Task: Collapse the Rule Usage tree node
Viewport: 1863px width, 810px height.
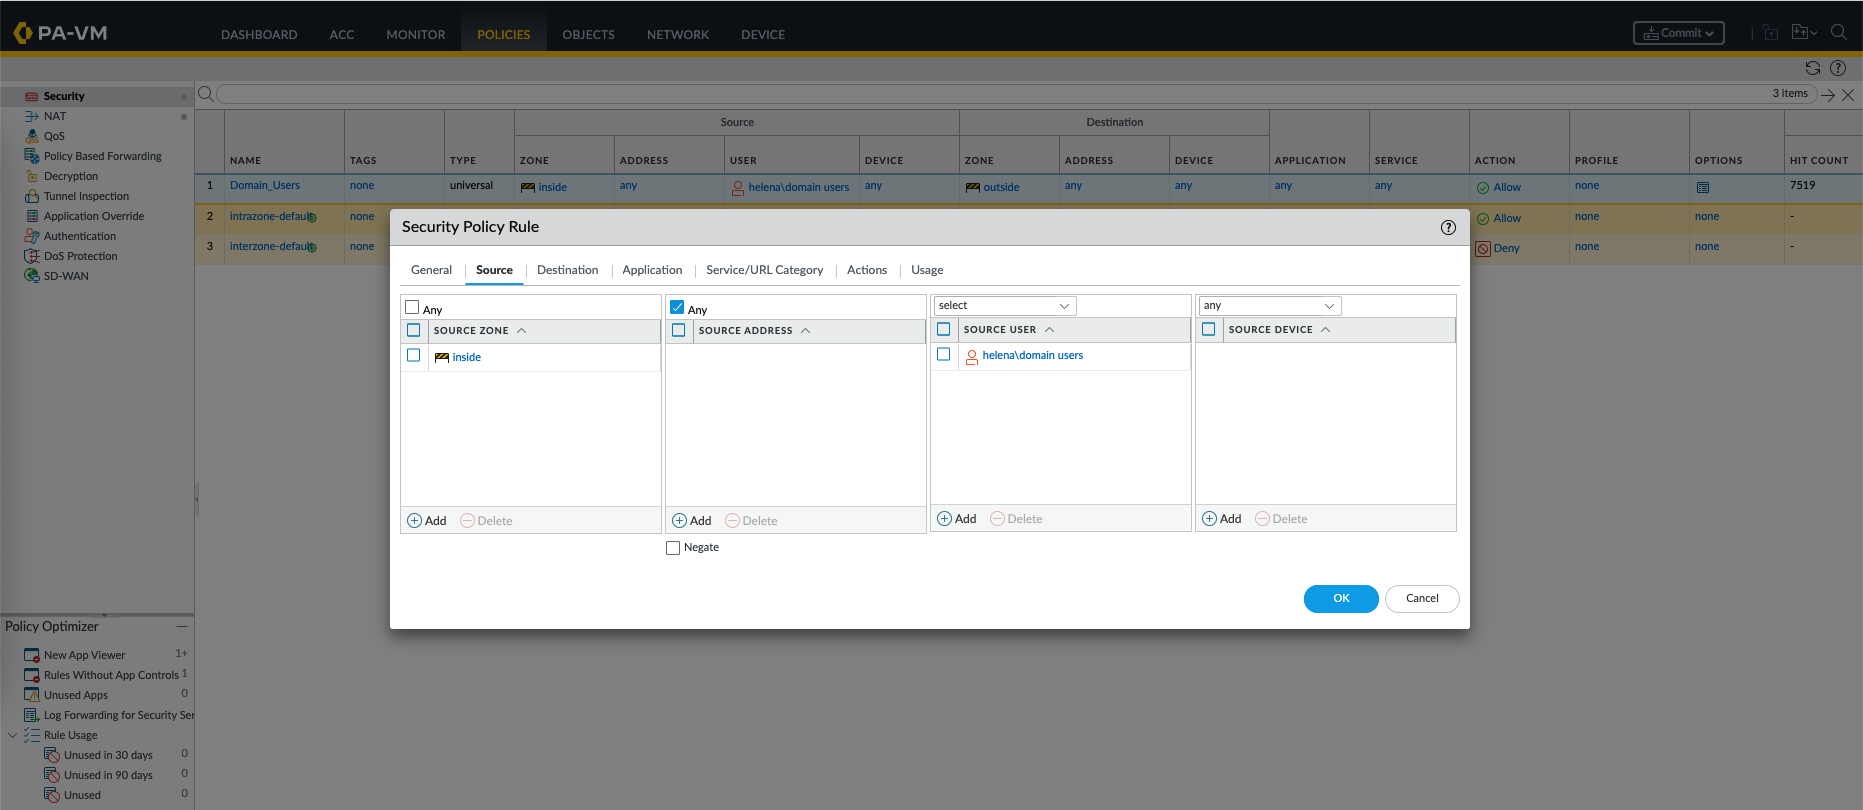Action: click(x=12, y=735)
